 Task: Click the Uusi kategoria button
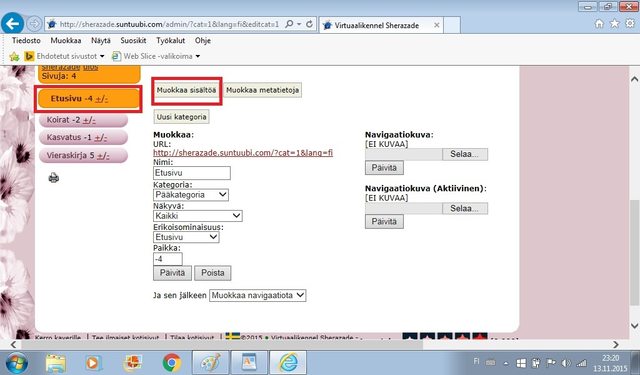(182, 117)
